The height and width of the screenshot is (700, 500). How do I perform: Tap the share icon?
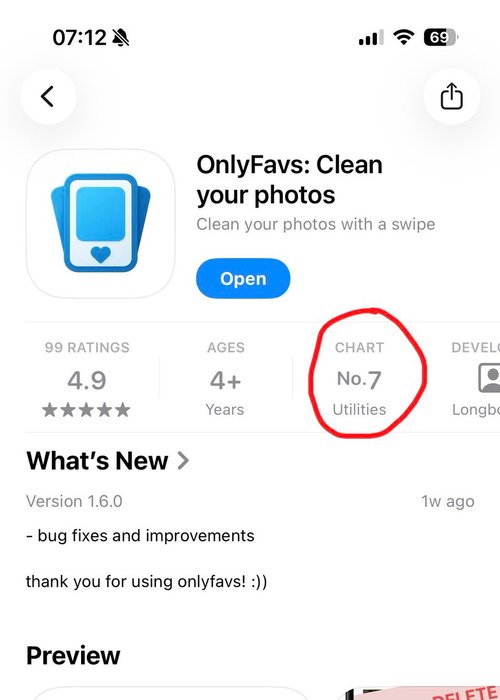pyautogui.click(x=452, y=96)
